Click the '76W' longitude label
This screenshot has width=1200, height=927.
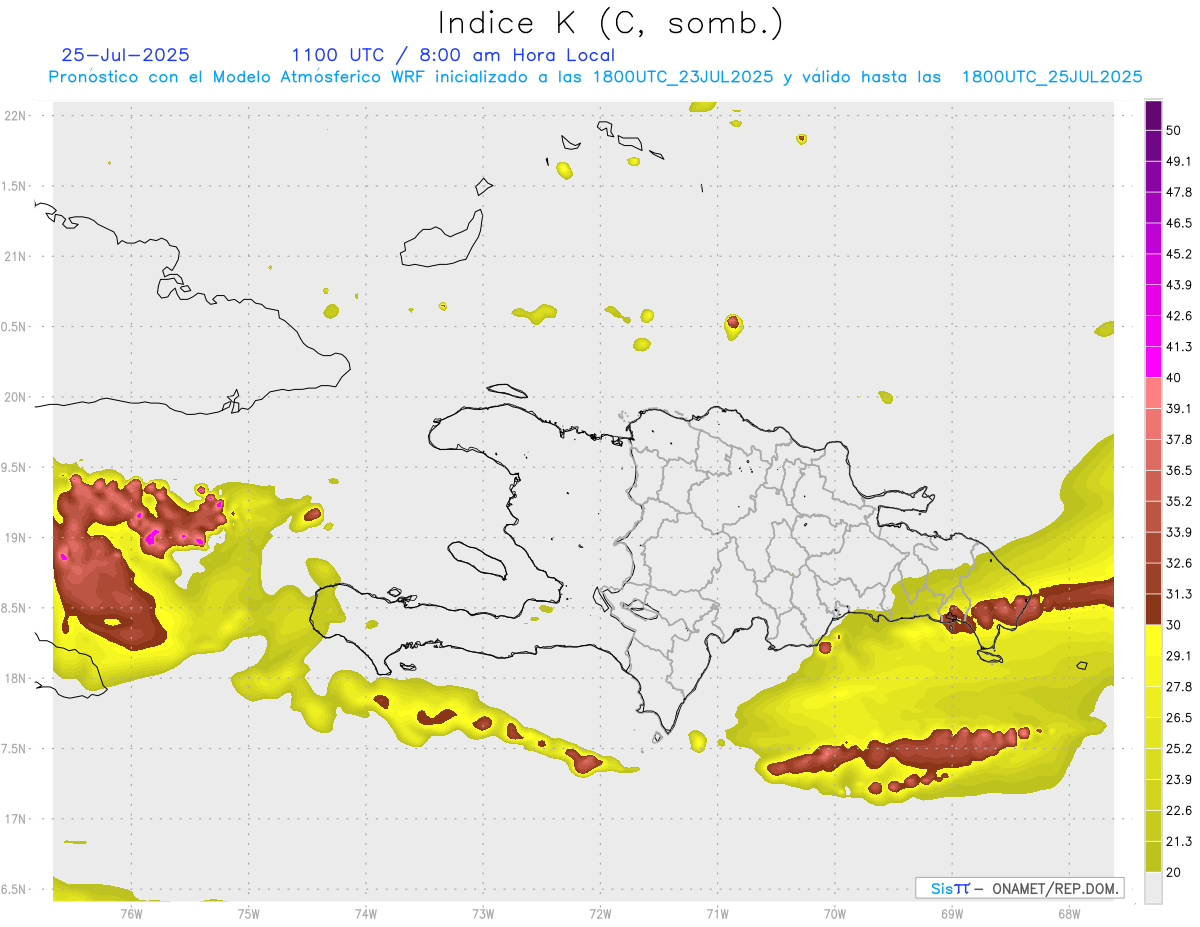point(132,914)
